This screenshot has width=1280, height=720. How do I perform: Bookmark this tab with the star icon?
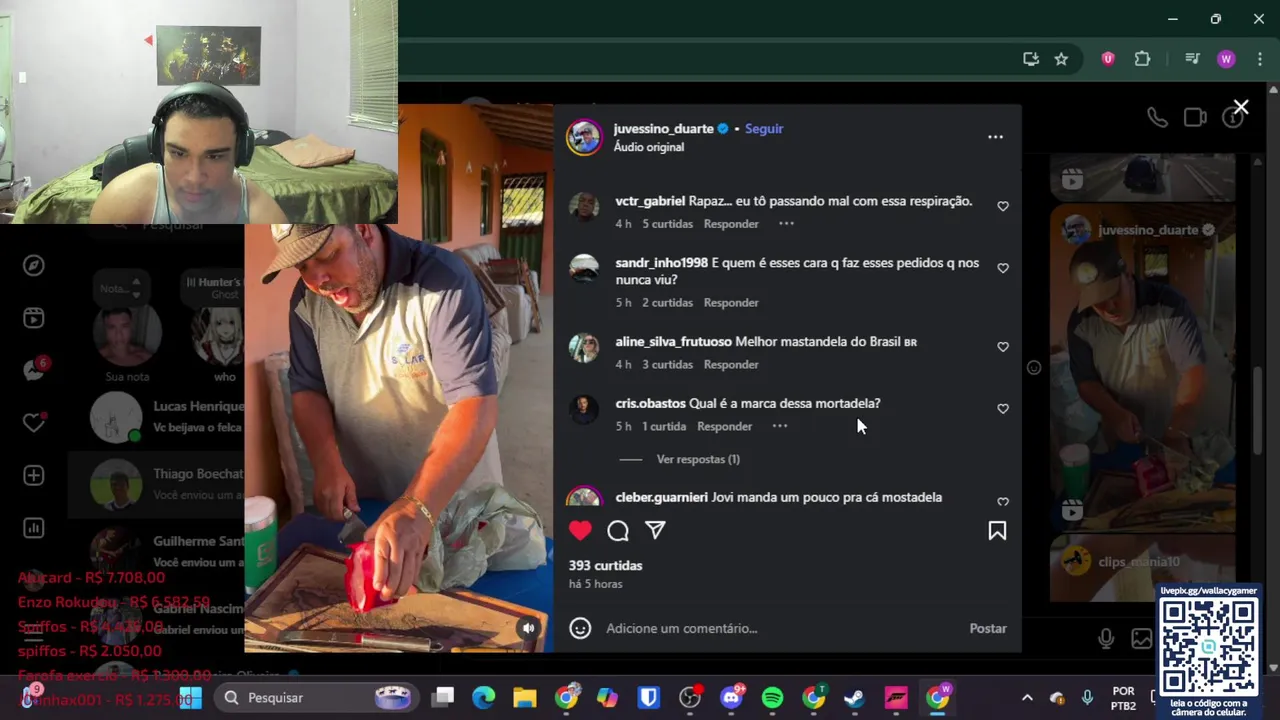pos(1061,59)
